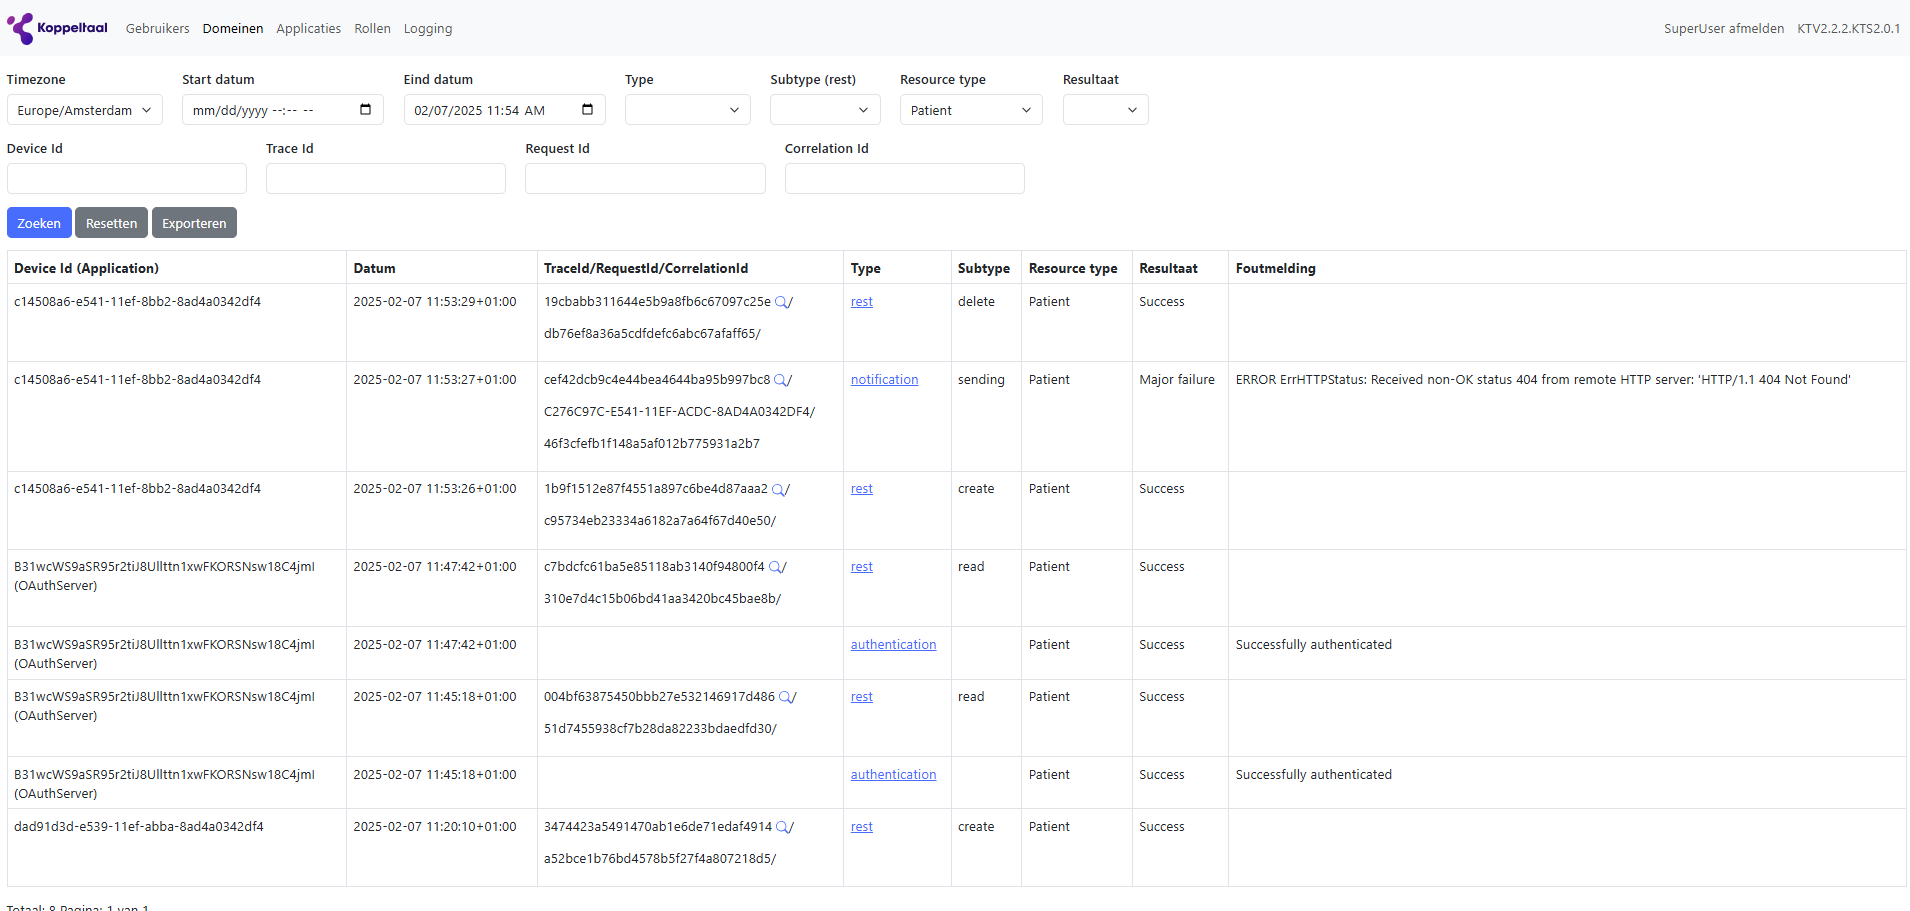Click the Exporteren button
The height and width of the screenshot is (911, 1910).
coord(194,223)
